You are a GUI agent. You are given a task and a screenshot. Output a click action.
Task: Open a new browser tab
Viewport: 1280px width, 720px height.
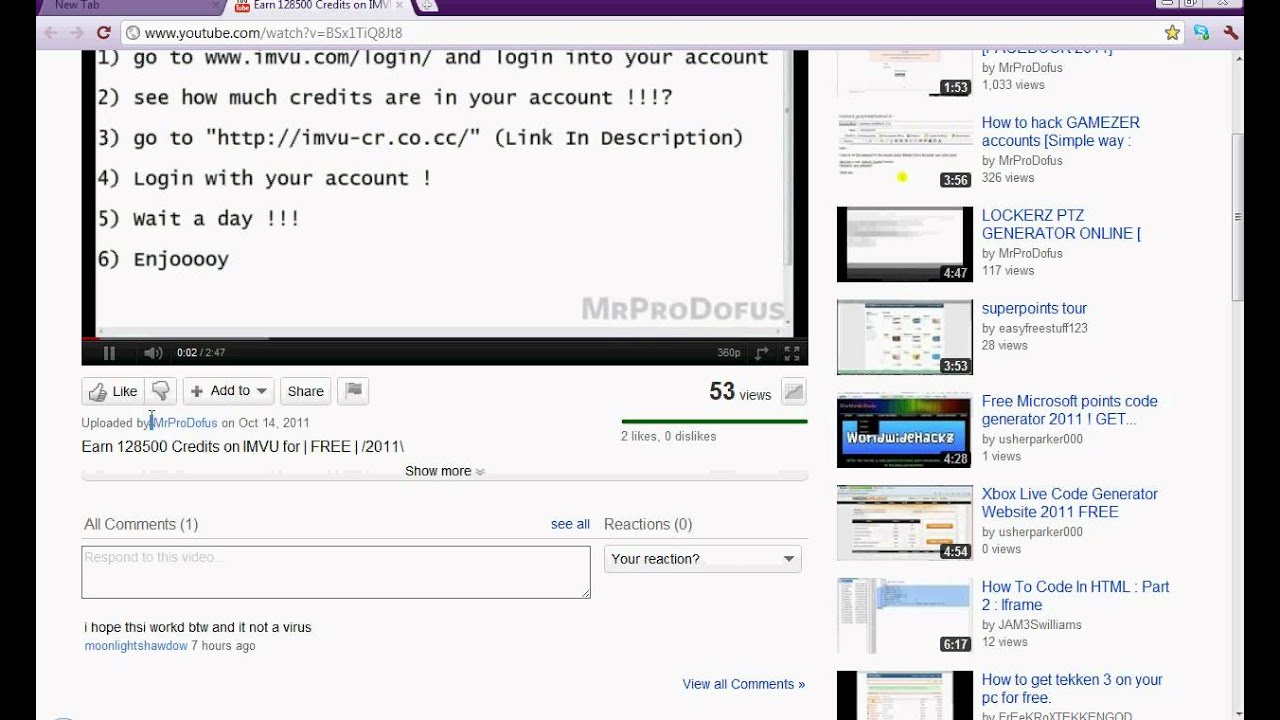tap(427, 5)
